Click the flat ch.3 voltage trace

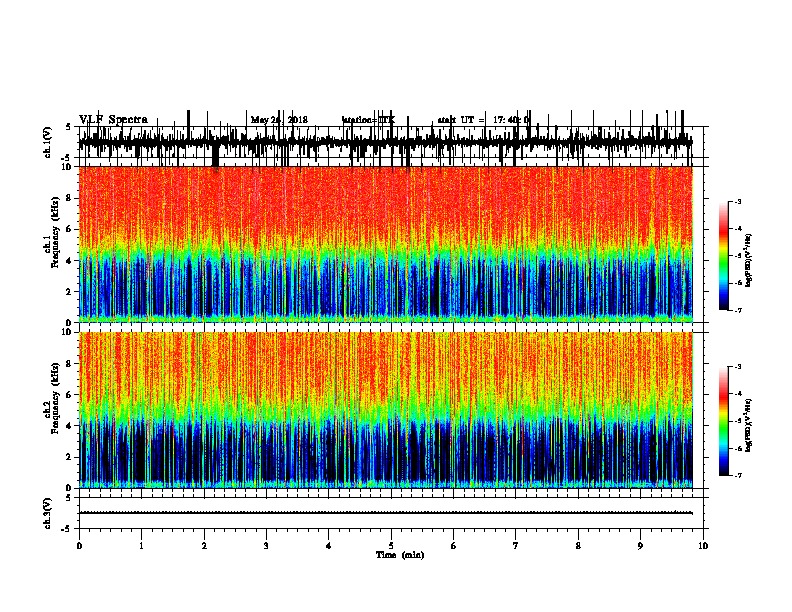[x=386, y=513]
